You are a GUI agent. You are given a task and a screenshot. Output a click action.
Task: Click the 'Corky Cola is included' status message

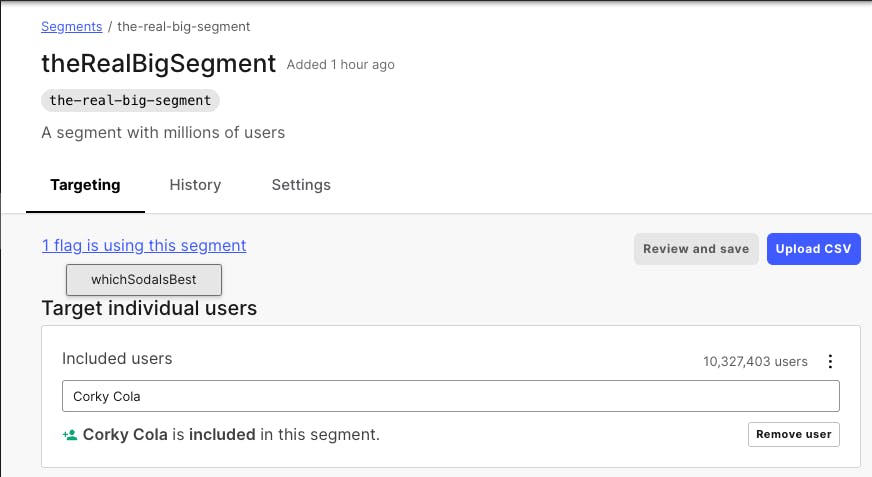[231, 435]
